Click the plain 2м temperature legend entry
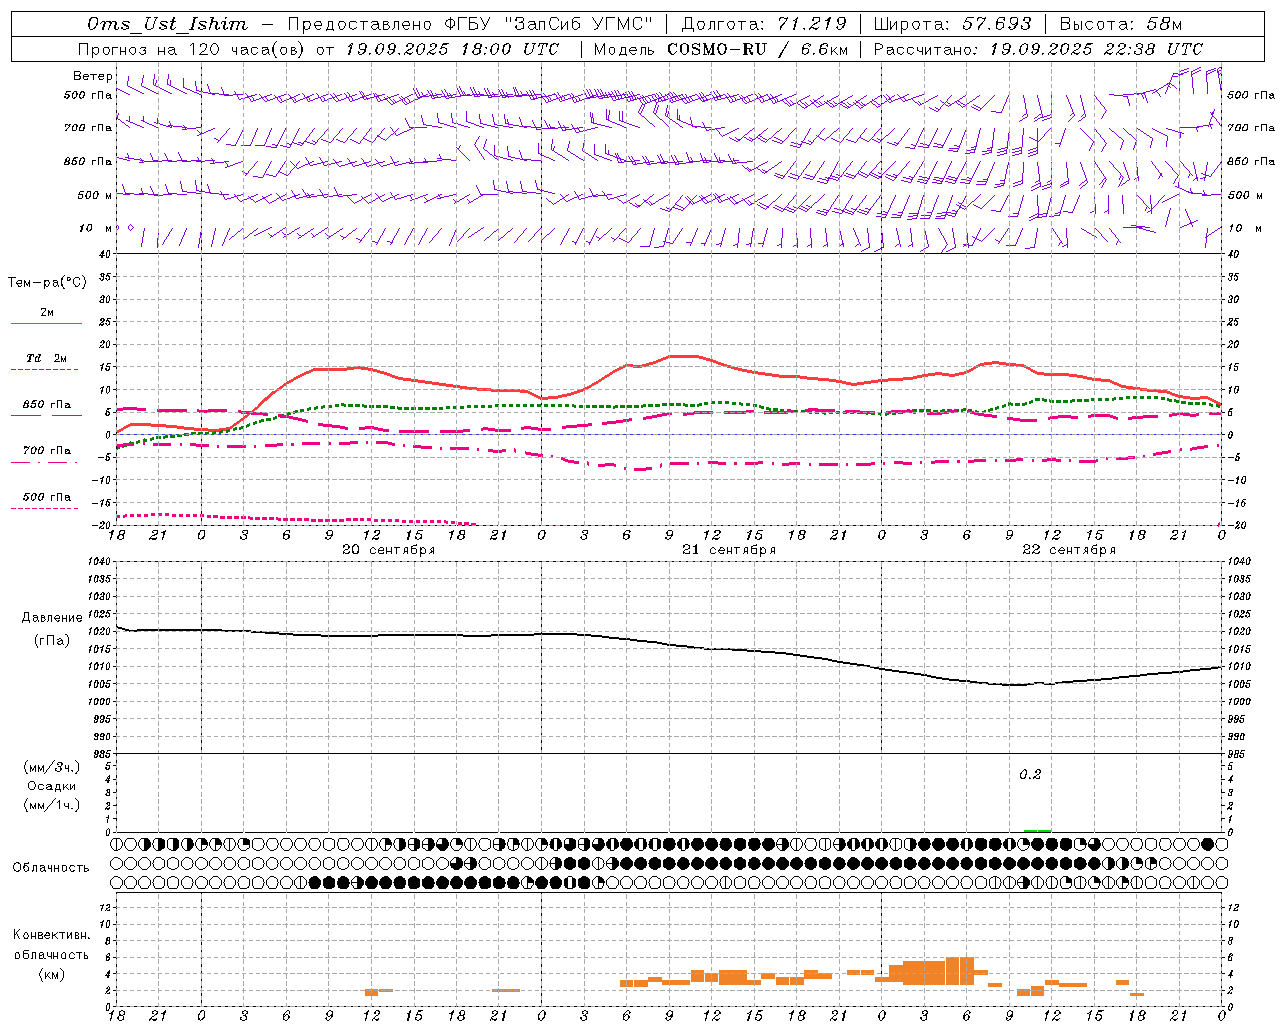Image resolution: width=1280 pixels, height=1024 pixels. click(47, 313)
